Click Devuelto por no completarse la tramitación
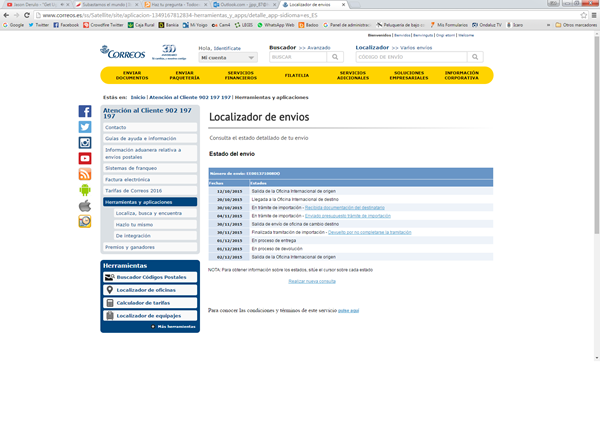This screenshot has height=429, width=600. [x=370, y=232]
